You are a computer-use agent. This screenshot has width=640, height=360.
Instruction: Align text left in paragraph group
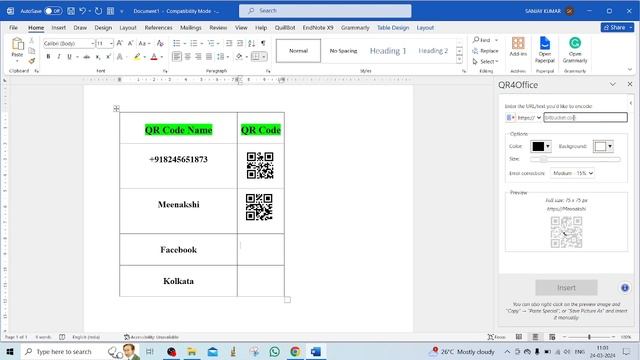point(176,56)
